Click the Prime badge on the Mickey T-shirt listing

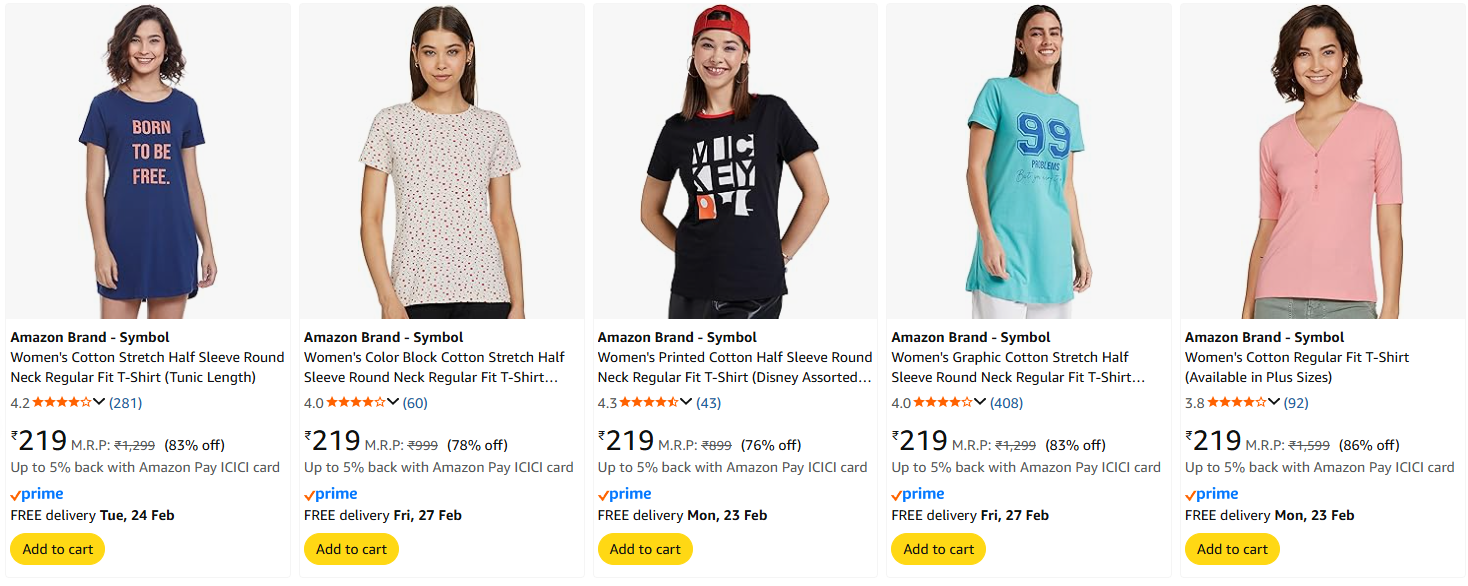coord(625,494)
